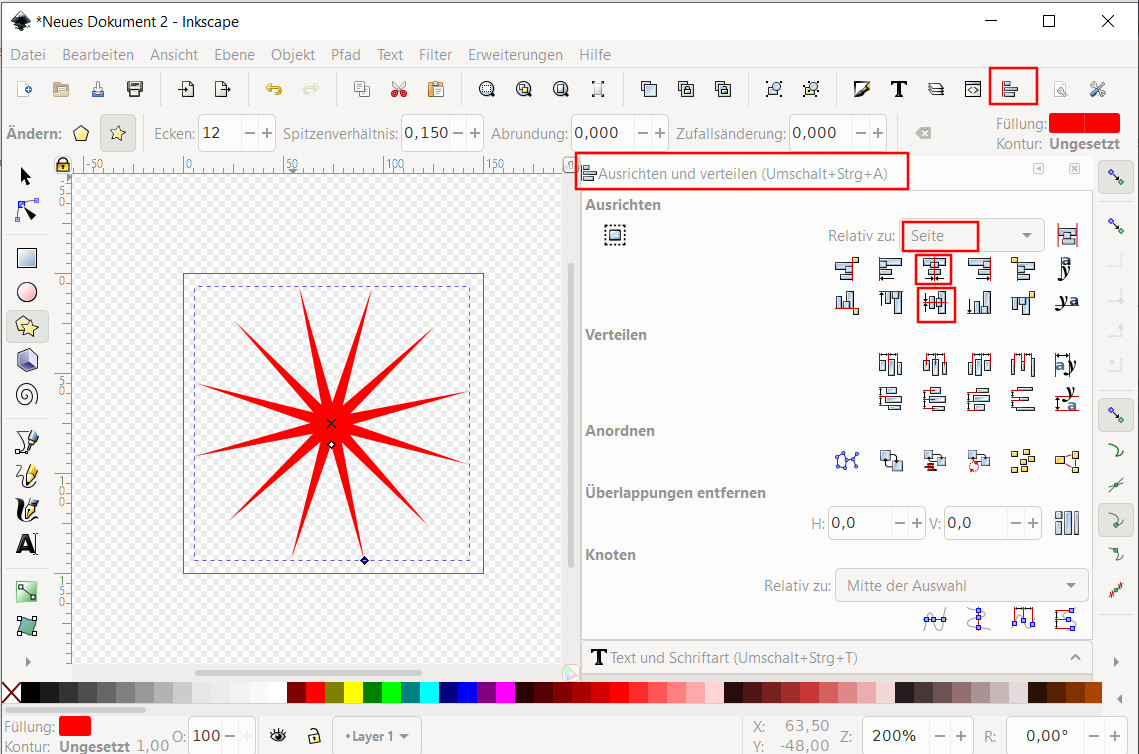Screen dimensions: 1139x754
Task: Open the XML editor icon
Action: coord(973,89)
